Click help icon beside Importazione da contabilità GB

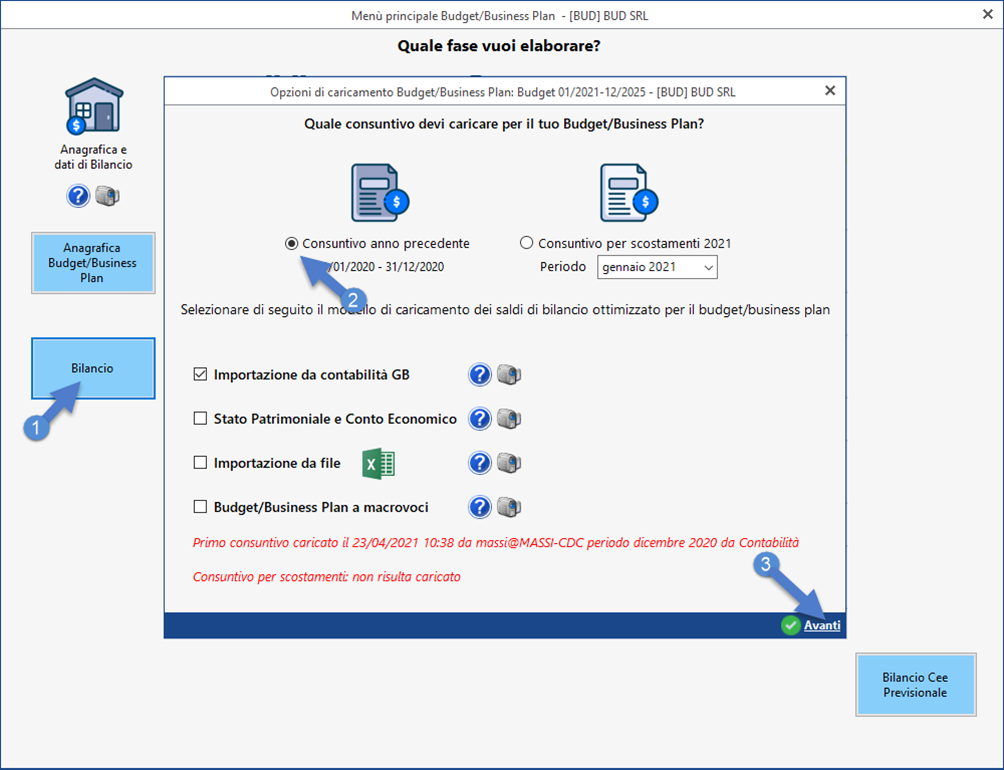tap(480, 375)
